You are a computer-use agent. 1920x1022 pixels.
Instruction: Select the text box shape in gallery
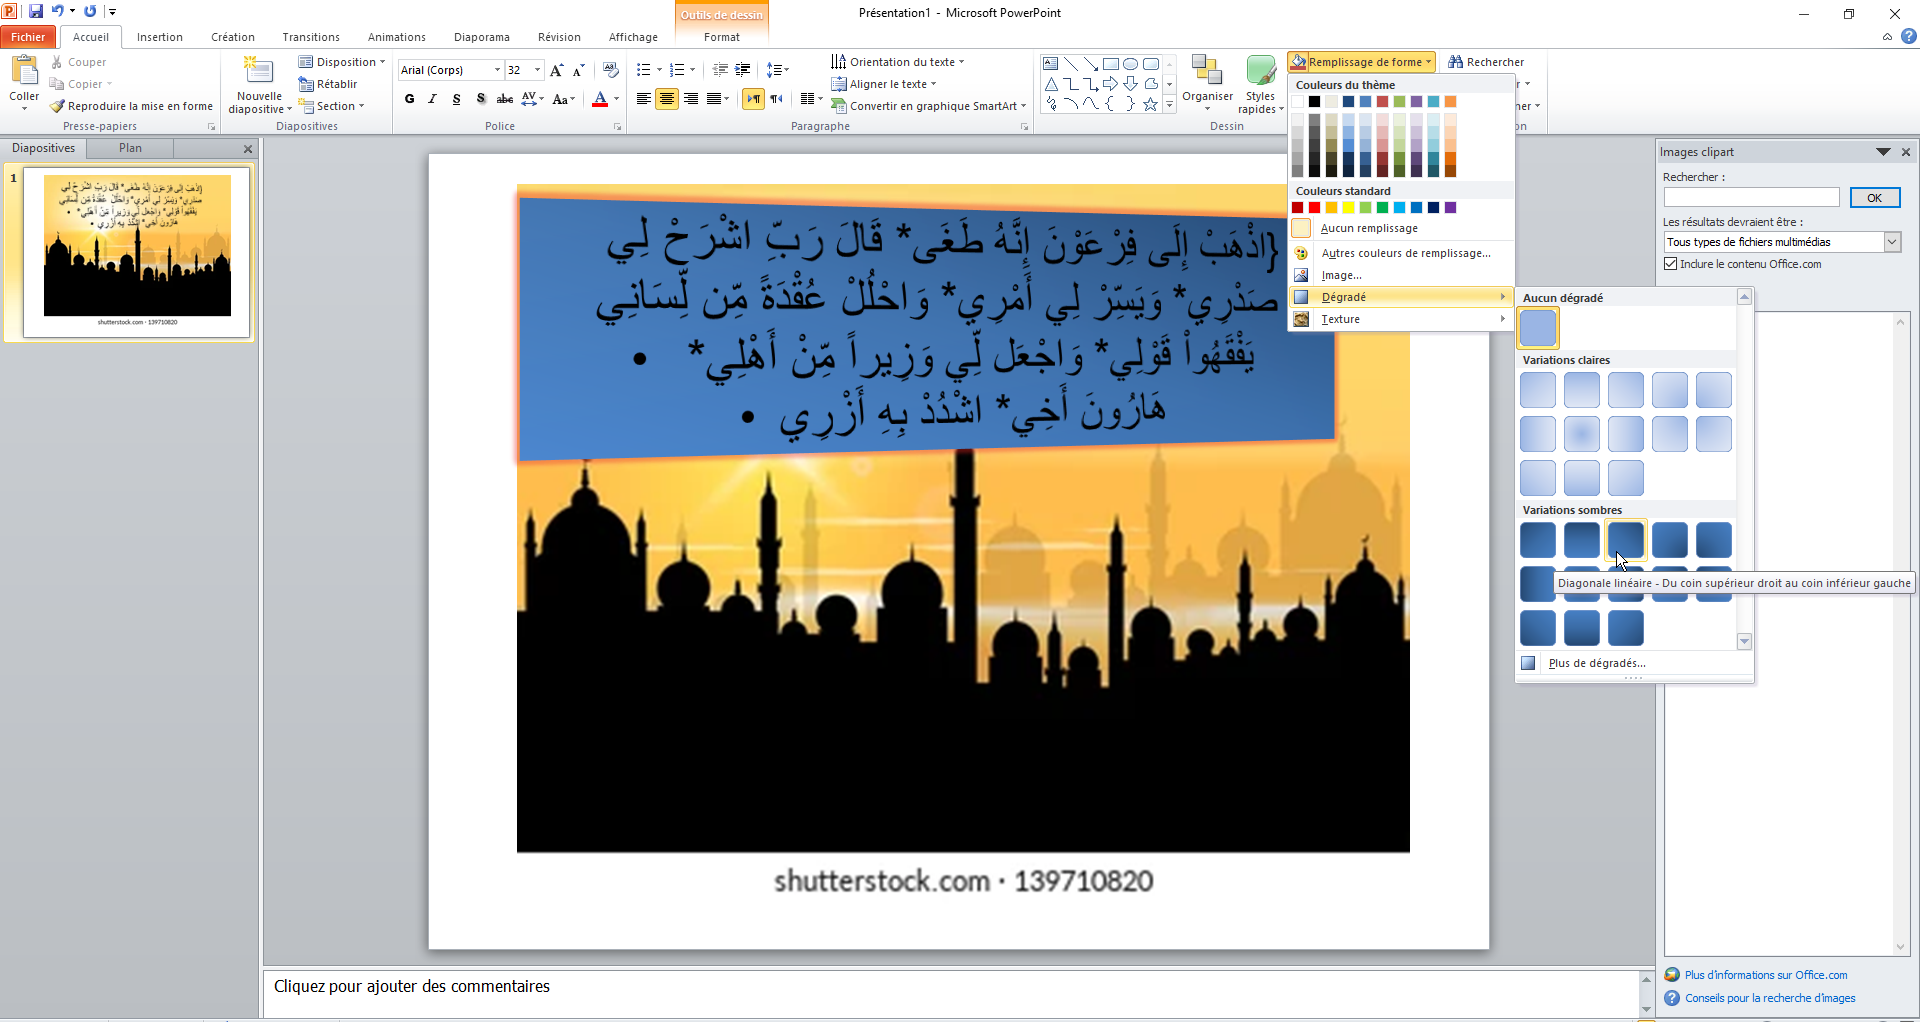click(1050, 64)
